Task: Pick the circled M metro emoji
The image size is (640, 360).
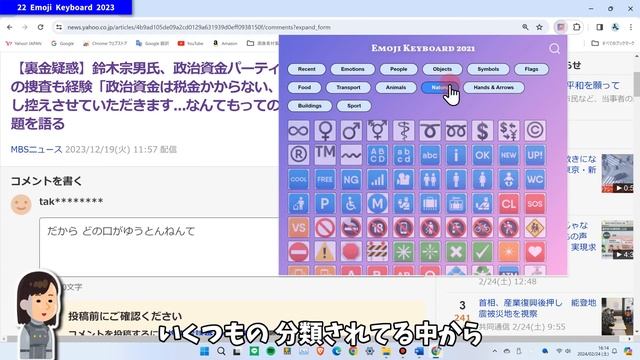Action: point(378,203)
